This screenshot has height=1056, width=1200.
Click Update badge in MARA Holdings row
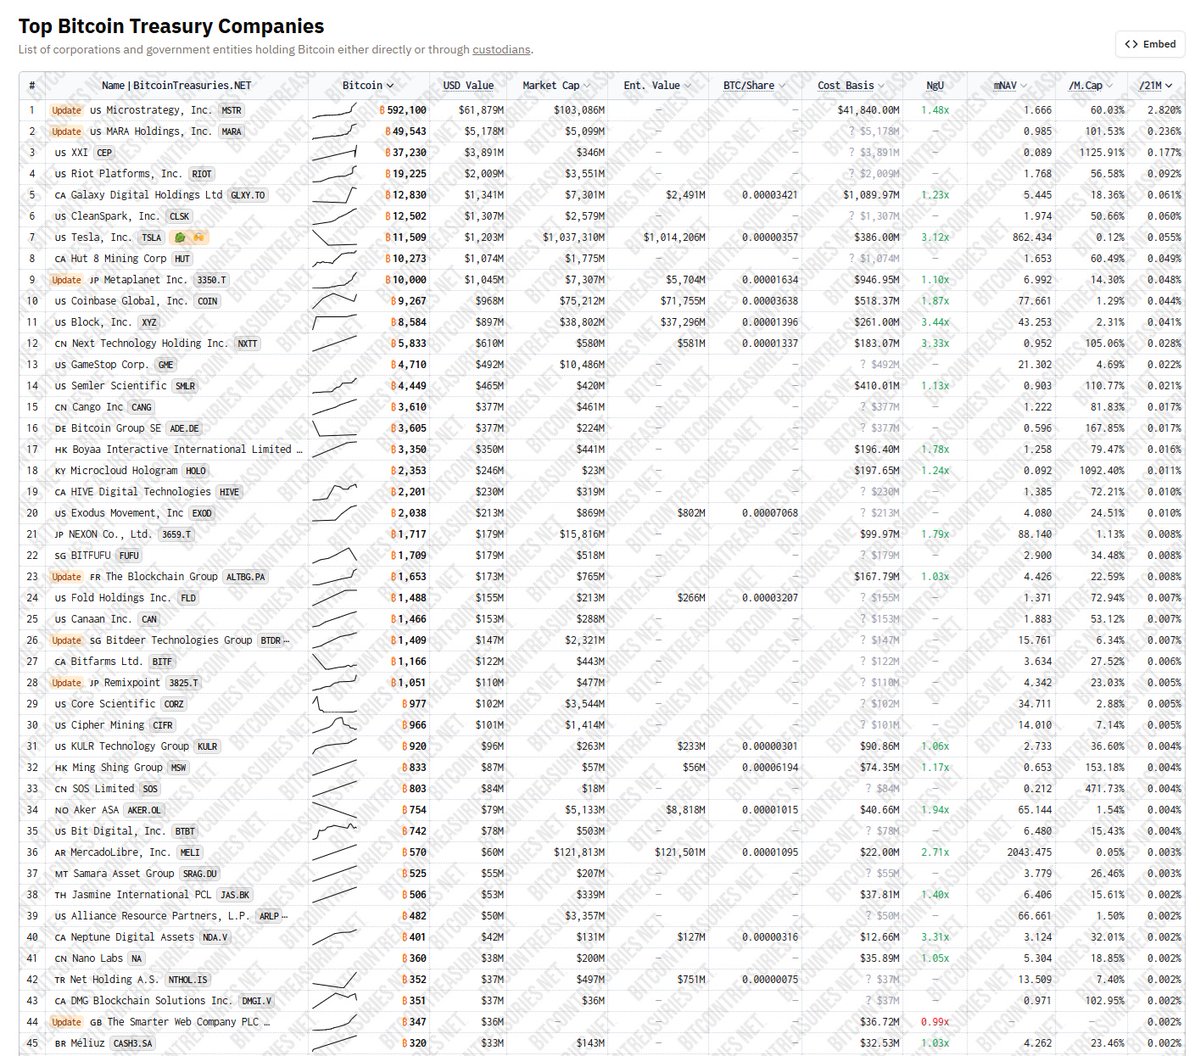[66, 131]
